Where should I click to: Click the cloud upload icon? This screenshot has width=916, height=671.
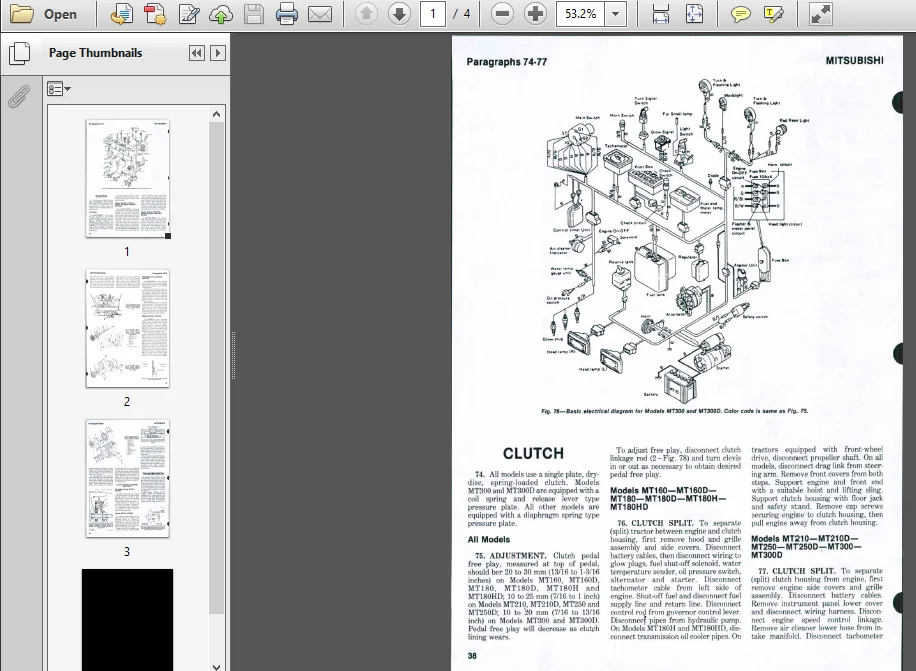(x=221, y=14)
